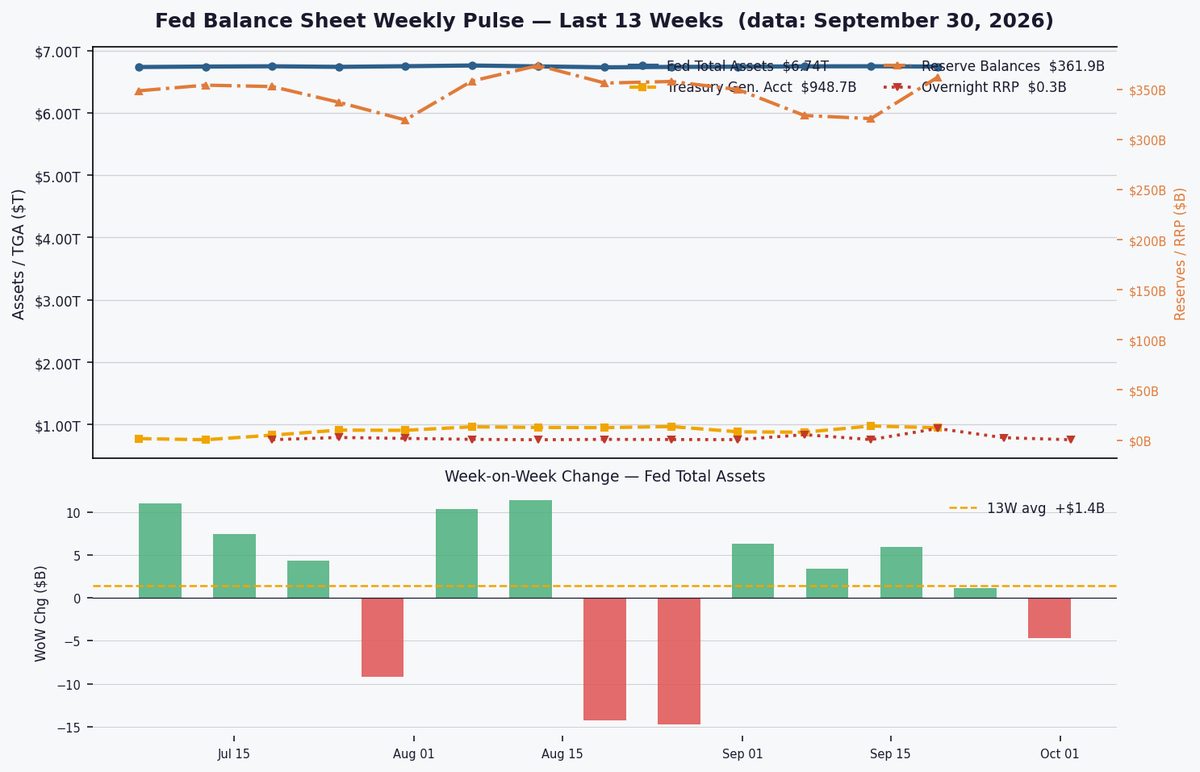Click the '$0B' right axis tick
1200x772 pixels.
pos(1141,441)
